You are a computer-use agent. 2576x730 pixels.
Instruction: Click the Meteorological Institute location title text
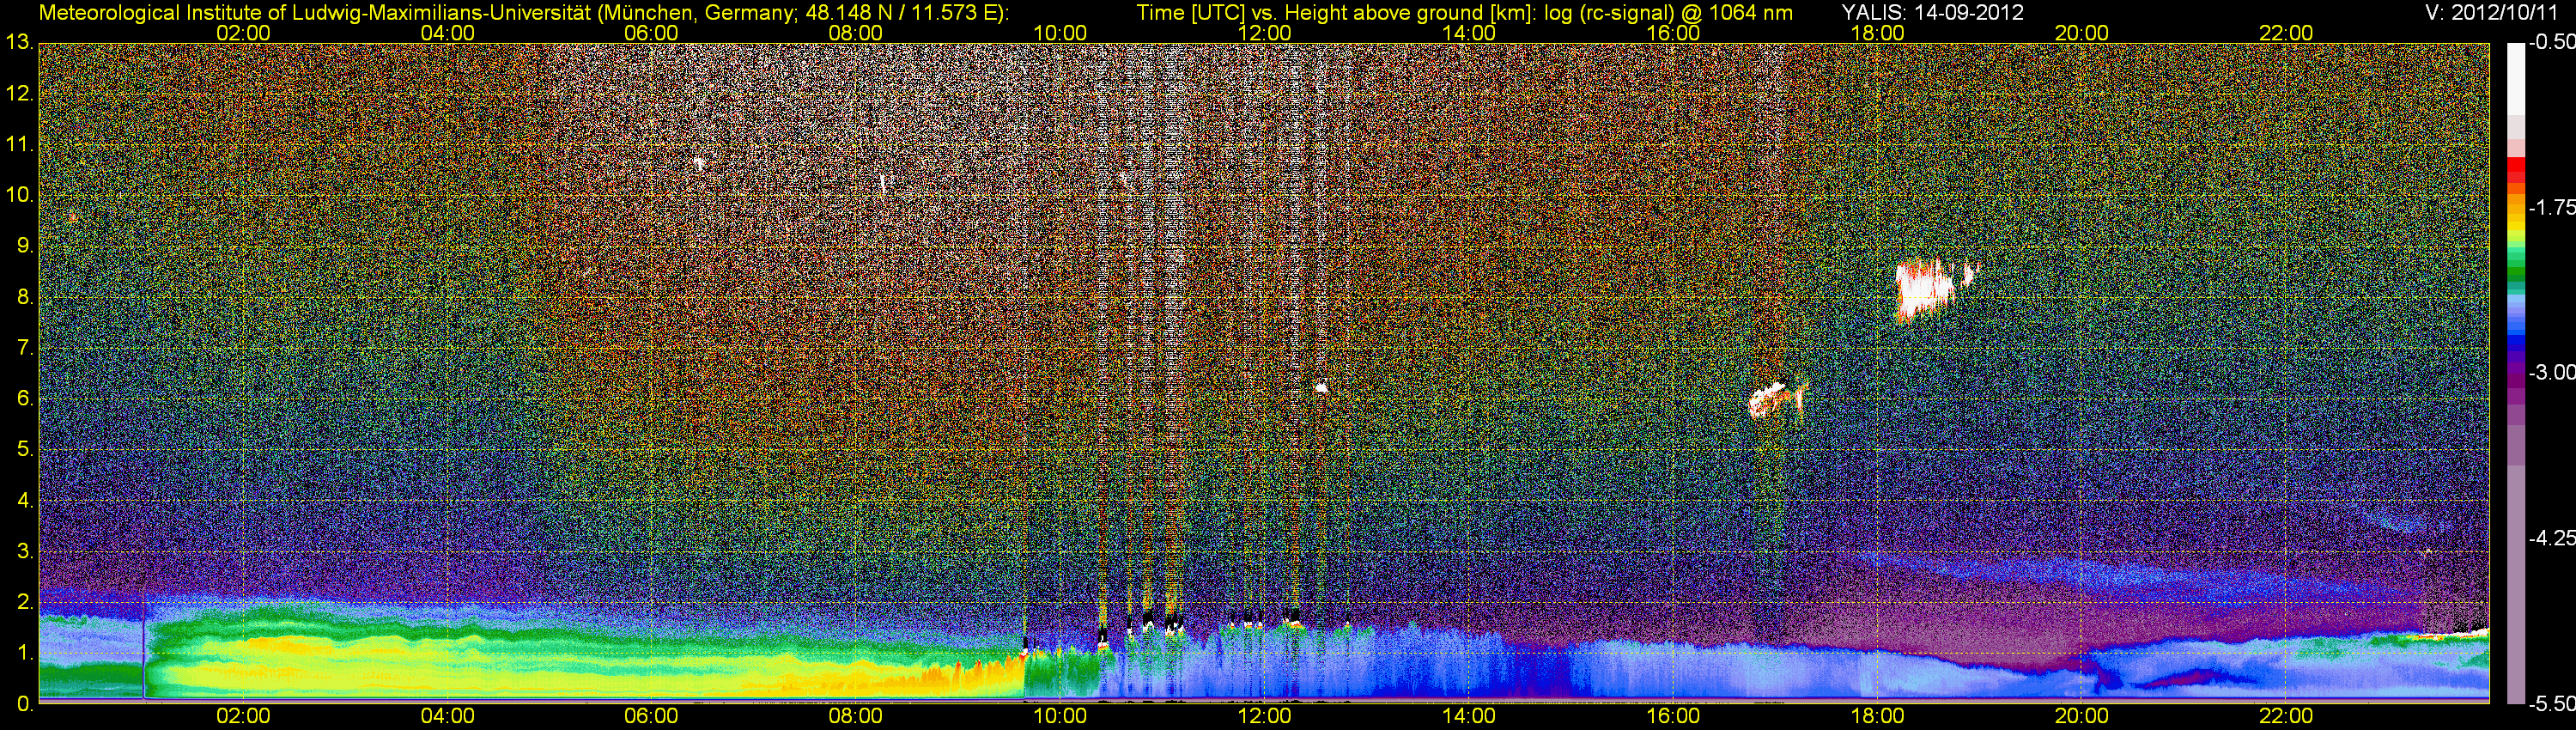[524, 12]
